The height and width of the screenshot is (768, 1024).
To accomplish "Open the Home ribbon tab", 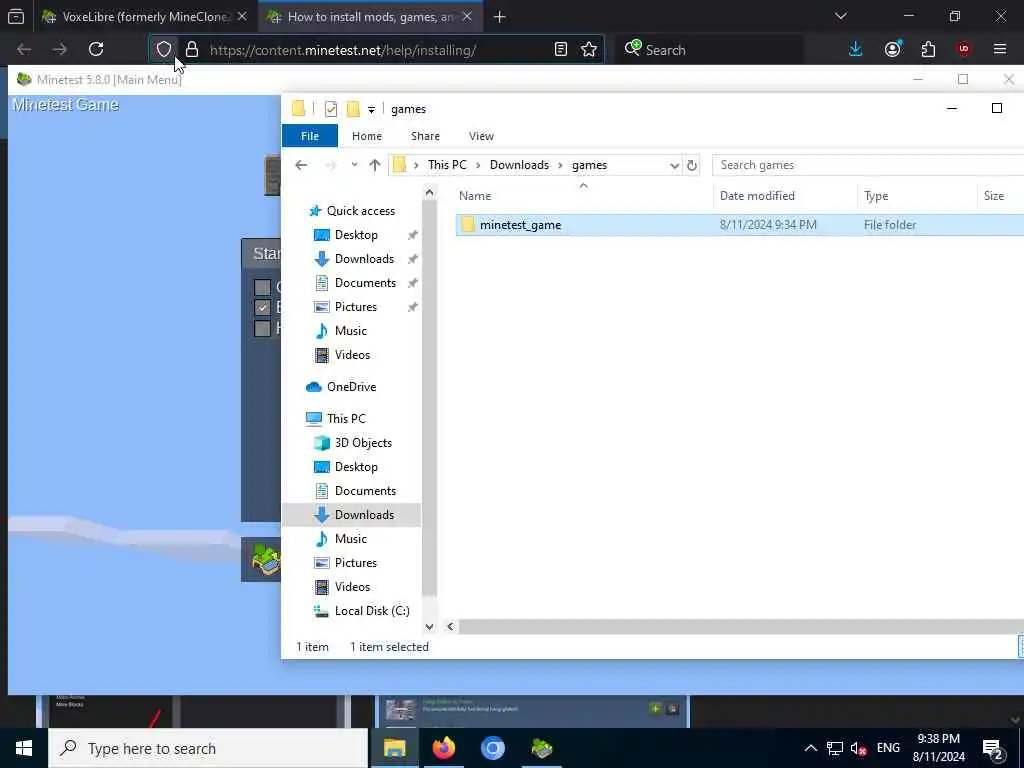I will [366, 136].
